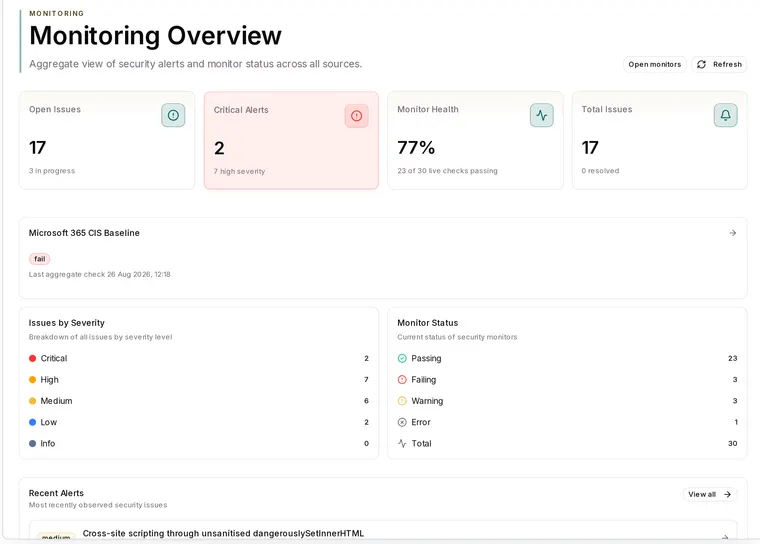
Task: Click the Passing count 23
Action: pos(732,358)
